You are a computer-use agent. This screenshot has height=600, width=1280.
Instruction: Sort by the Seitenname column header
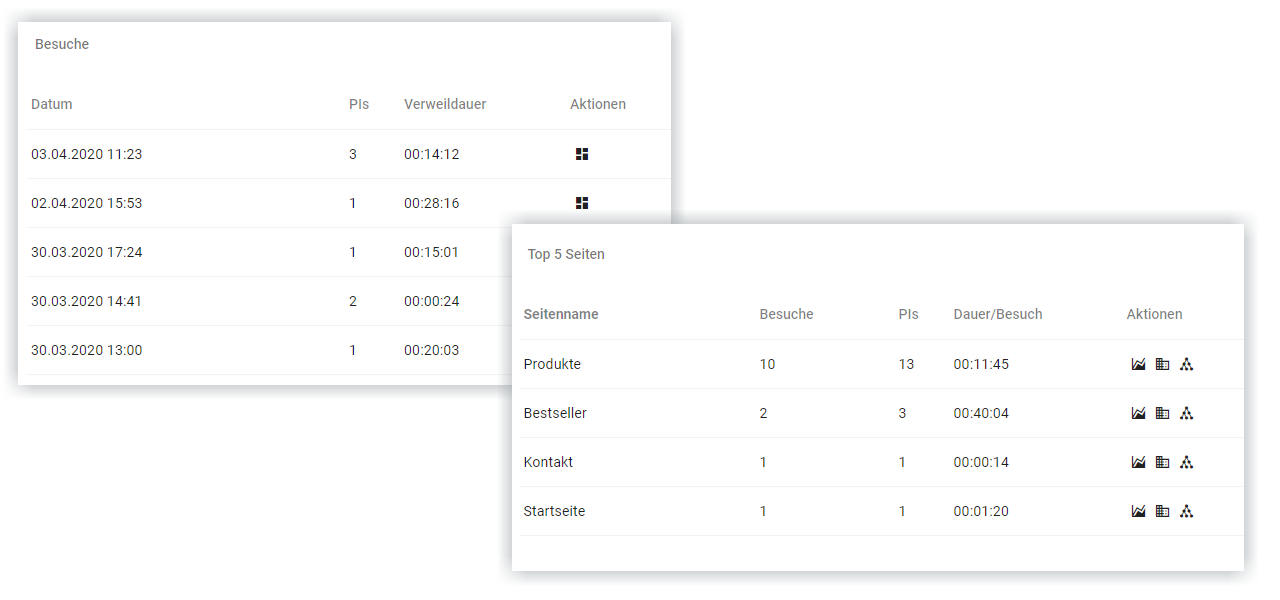pyautogui.click(x=561, y=314)
